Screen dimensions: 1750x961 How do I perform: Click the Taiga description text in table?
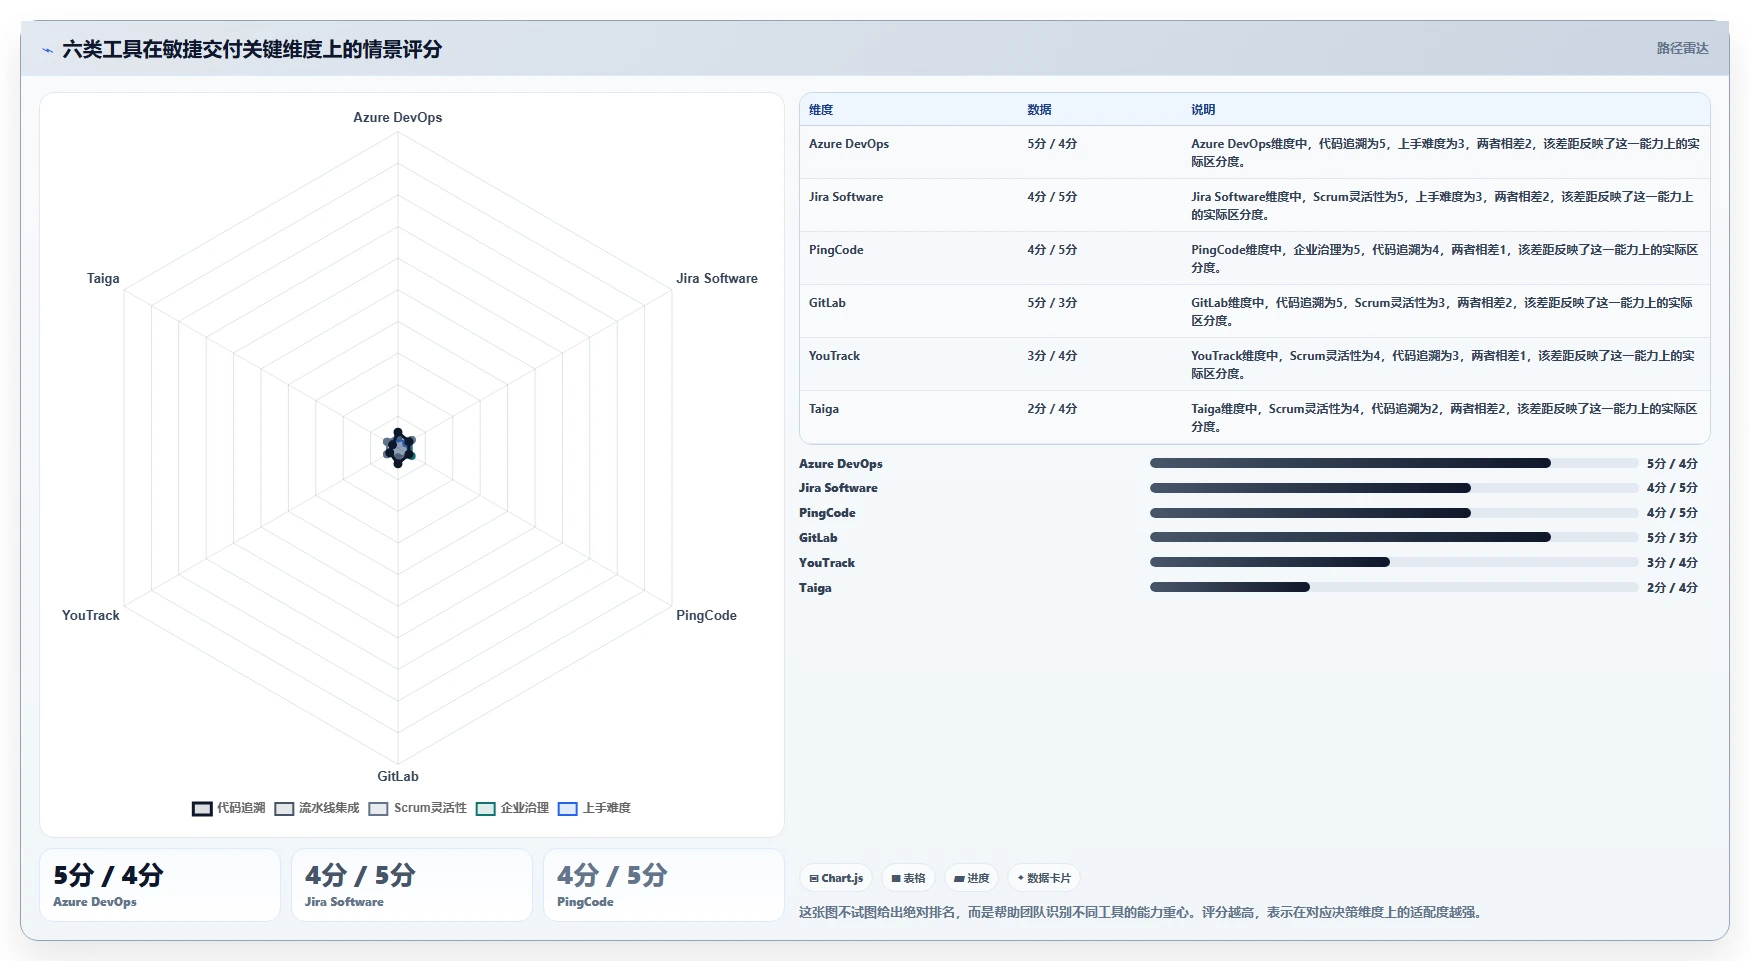point(1444,417)
